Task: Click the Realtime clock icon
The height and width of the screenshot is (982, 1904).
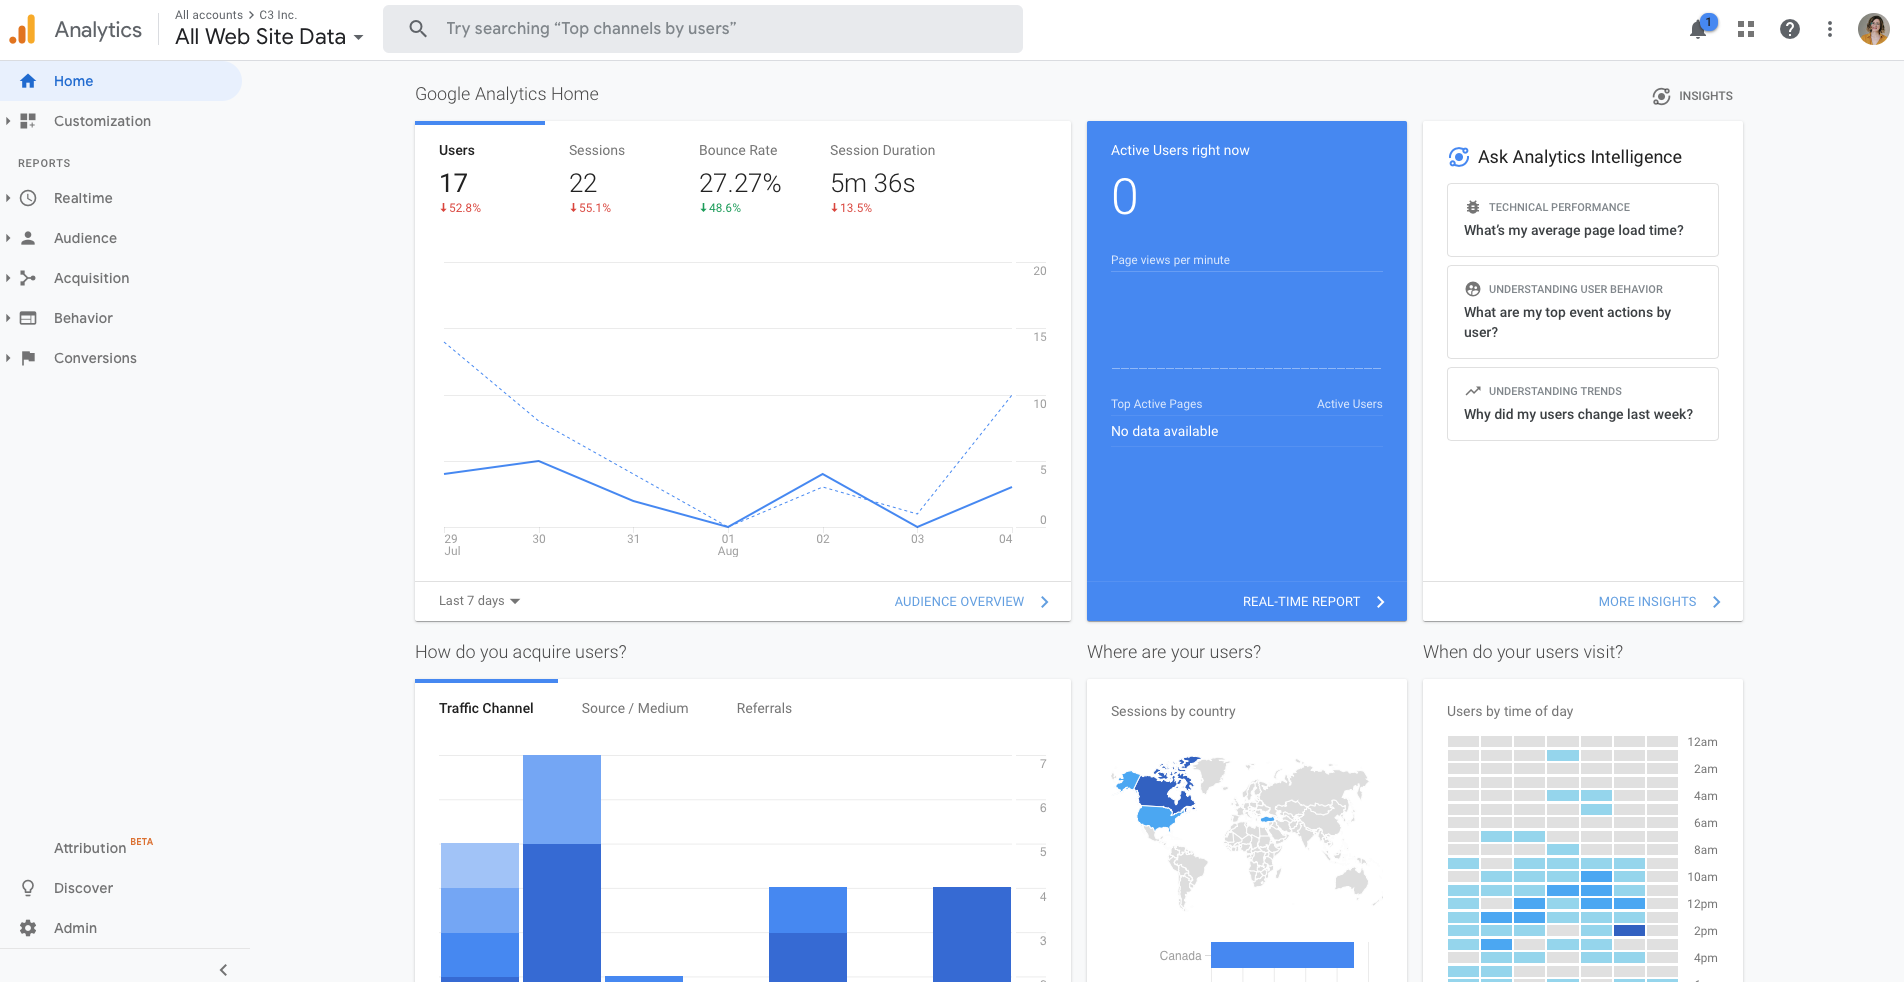Action: click(28, 198)
